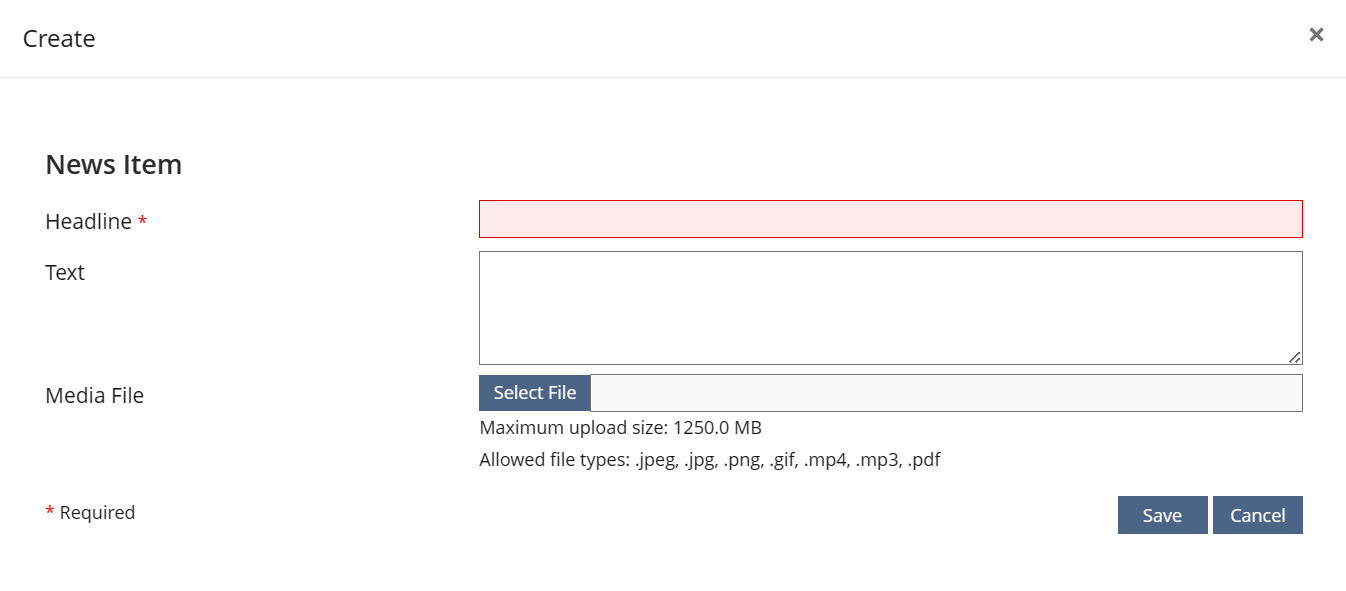Click the Headline input field
Viewport: 1346px width, 591px height.
click(x=890, y=219)
